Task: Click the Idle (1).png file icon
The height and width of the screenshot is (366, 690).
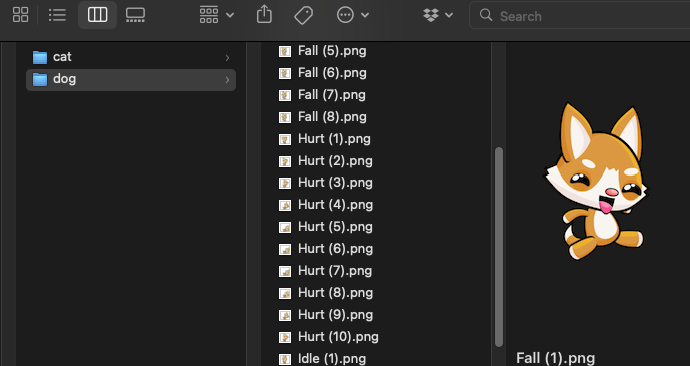Action: (x=285, y=359)
